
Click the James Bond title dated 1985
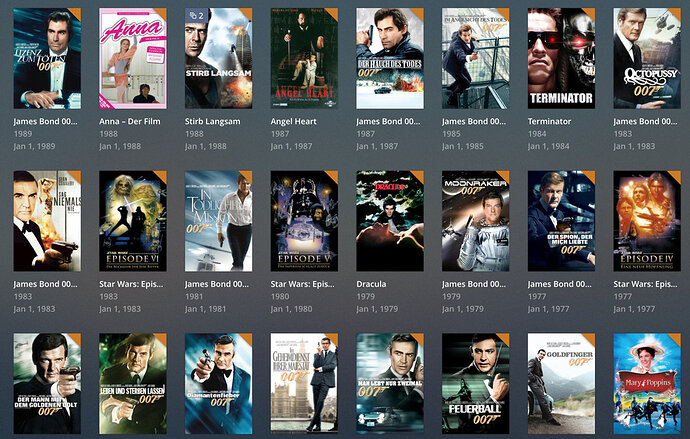[x=474, y=121]
